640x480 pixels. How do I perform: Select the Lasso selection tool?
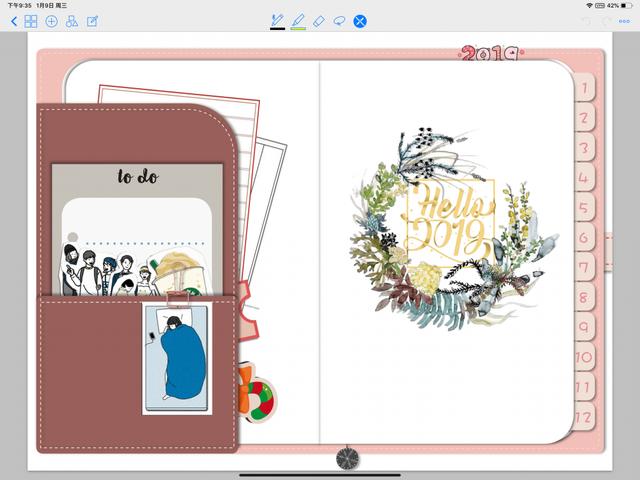point(339,21)
